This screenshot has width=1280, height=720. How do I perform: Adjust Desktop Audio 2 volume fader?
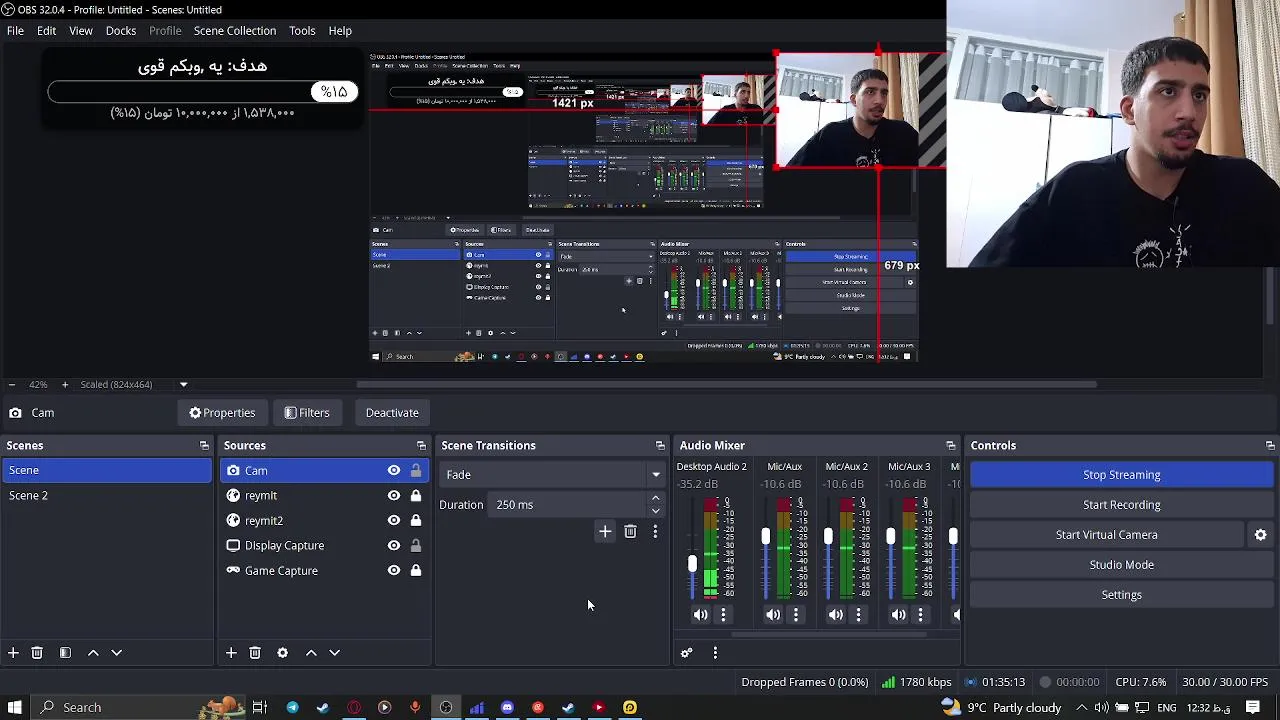(x=691, y=564)
